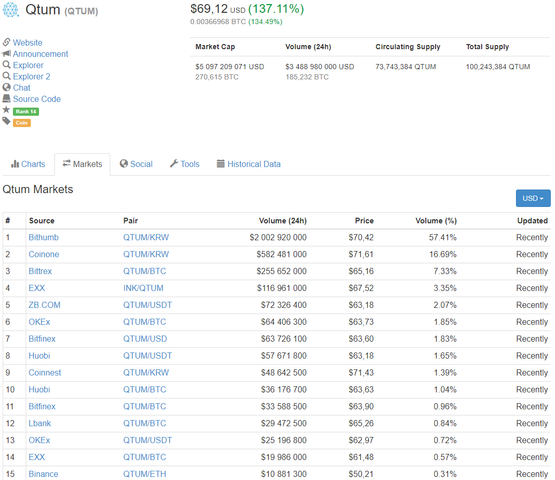This screenshot has height=480, width=555.
Task: Open the QTUM/ETH pair link
Action: tap(144, 474)
